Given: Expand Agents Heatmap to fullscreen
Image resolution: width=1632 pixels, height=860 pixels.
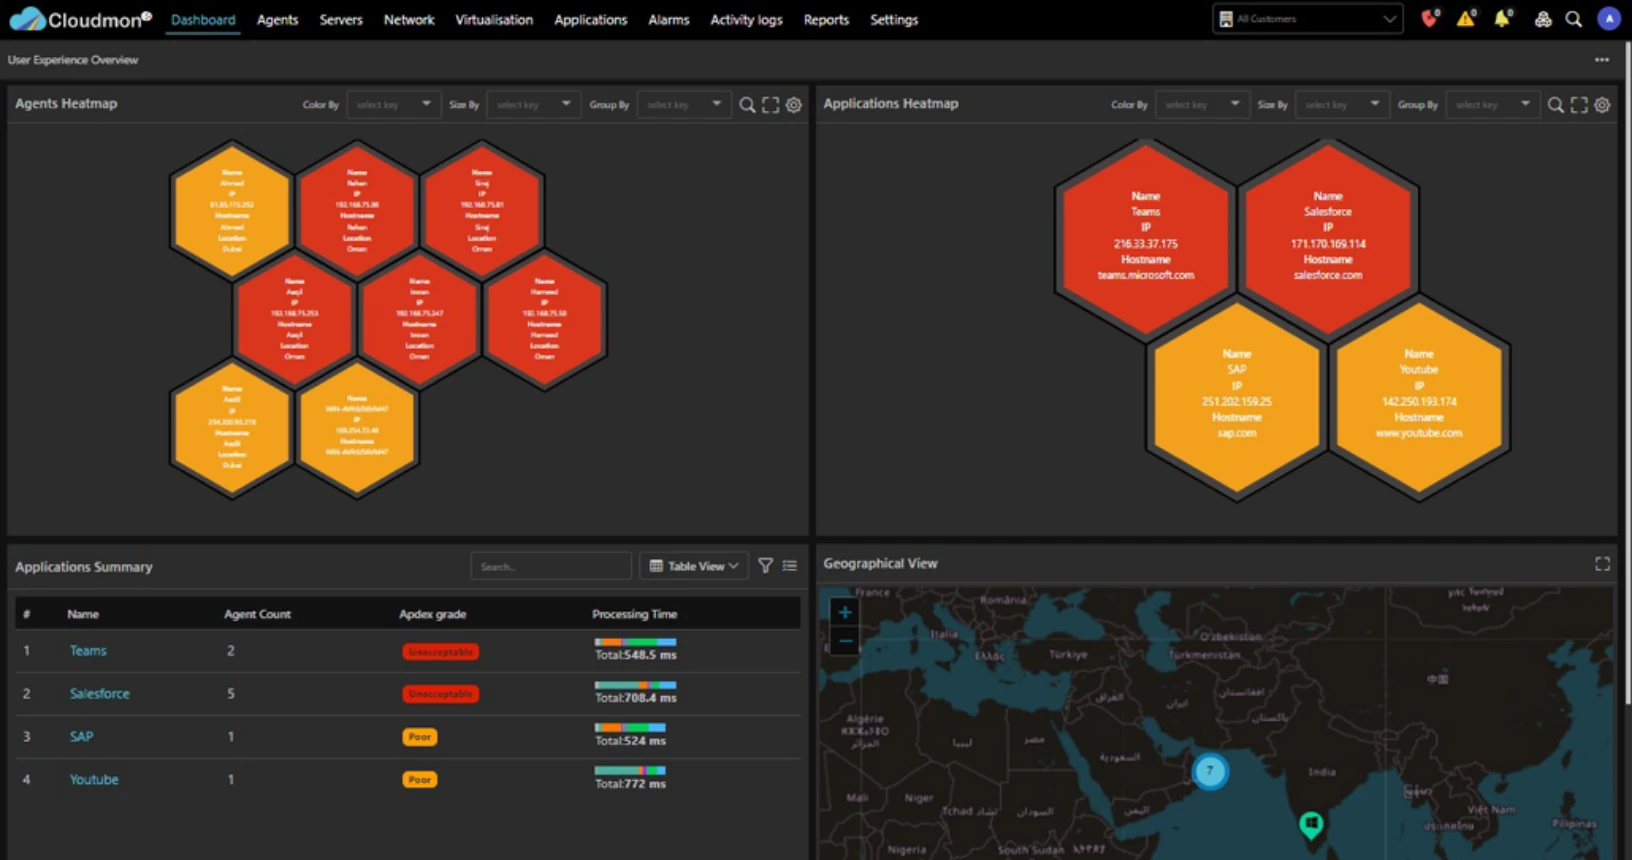Looking at the screenshot, I should [770, 105].
